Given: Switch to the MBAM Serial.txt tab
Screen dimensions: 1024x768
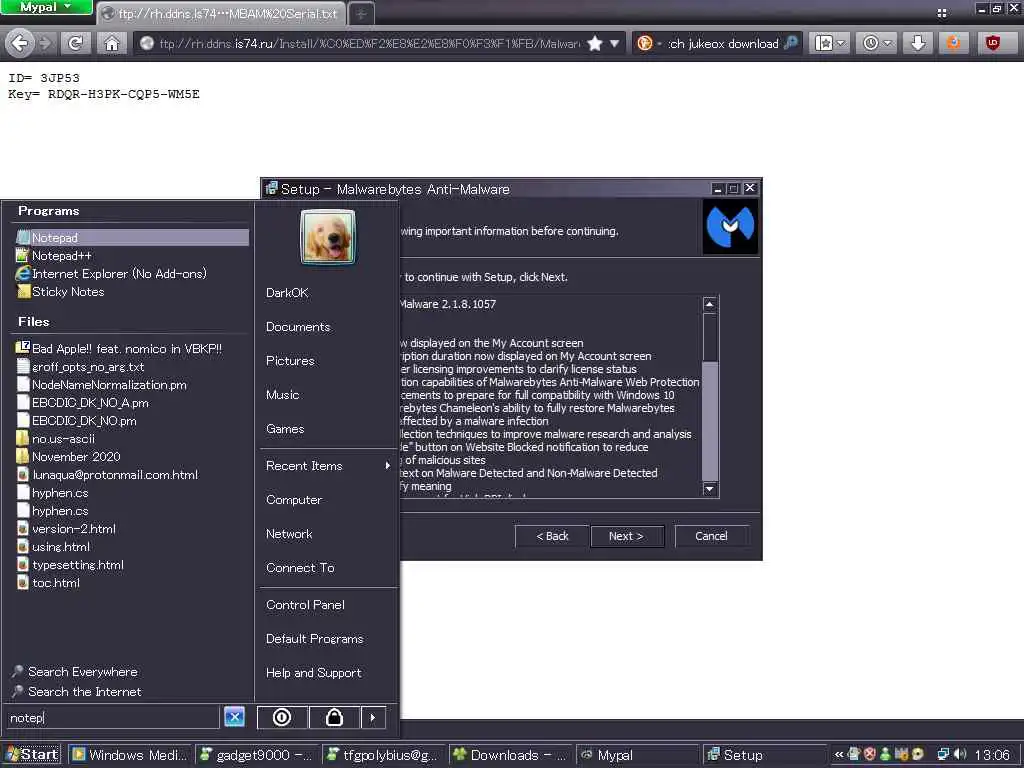Looking at the screenshot, I should 220,13.
